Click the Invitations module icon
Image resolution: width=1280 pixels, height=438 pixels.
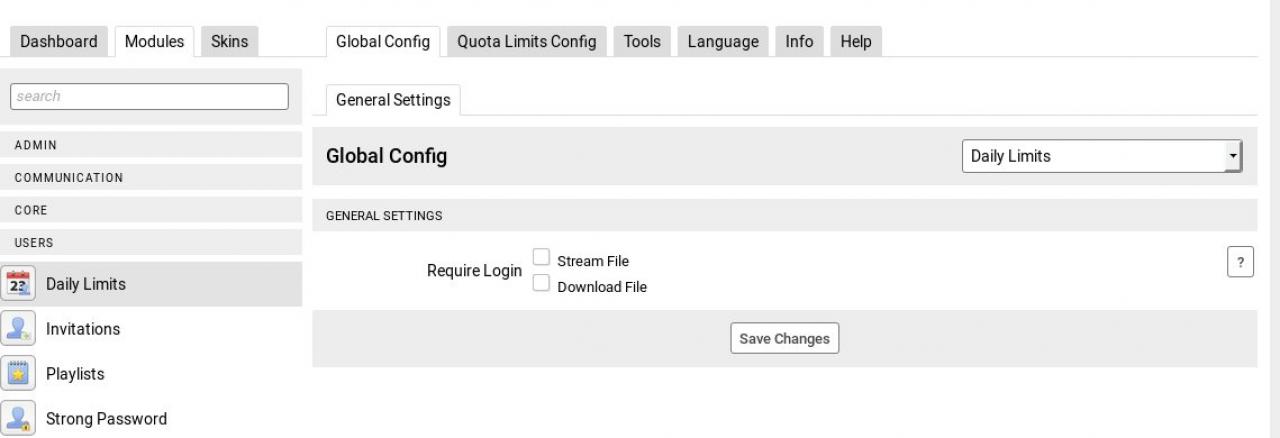(x=19, y=329)
